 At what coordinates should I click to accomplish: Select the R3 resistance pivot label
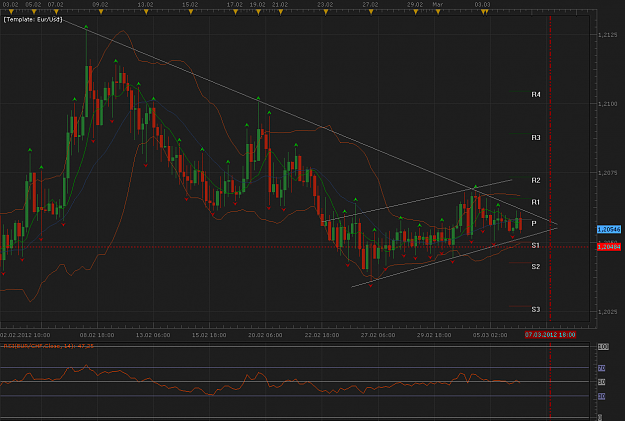coord(536,138)
